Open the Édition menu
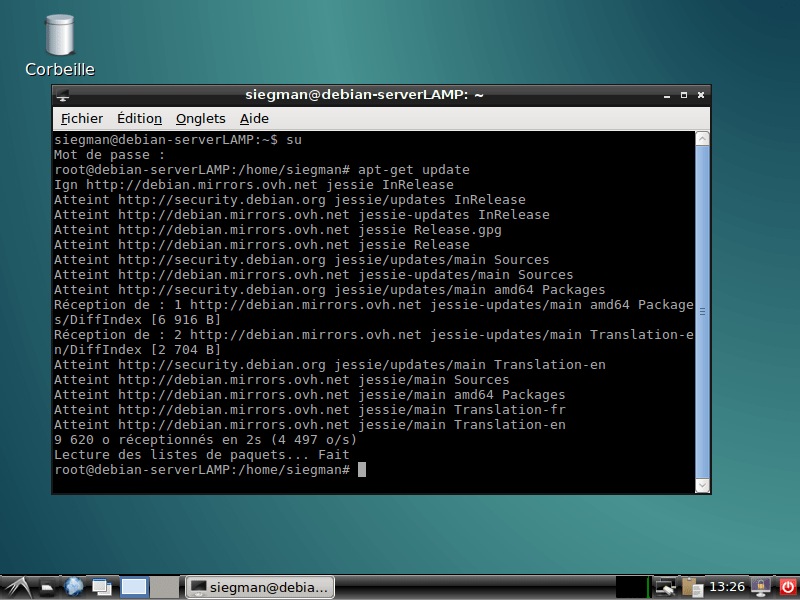Viewport: 800px width, 600px height. click(139, 118)
